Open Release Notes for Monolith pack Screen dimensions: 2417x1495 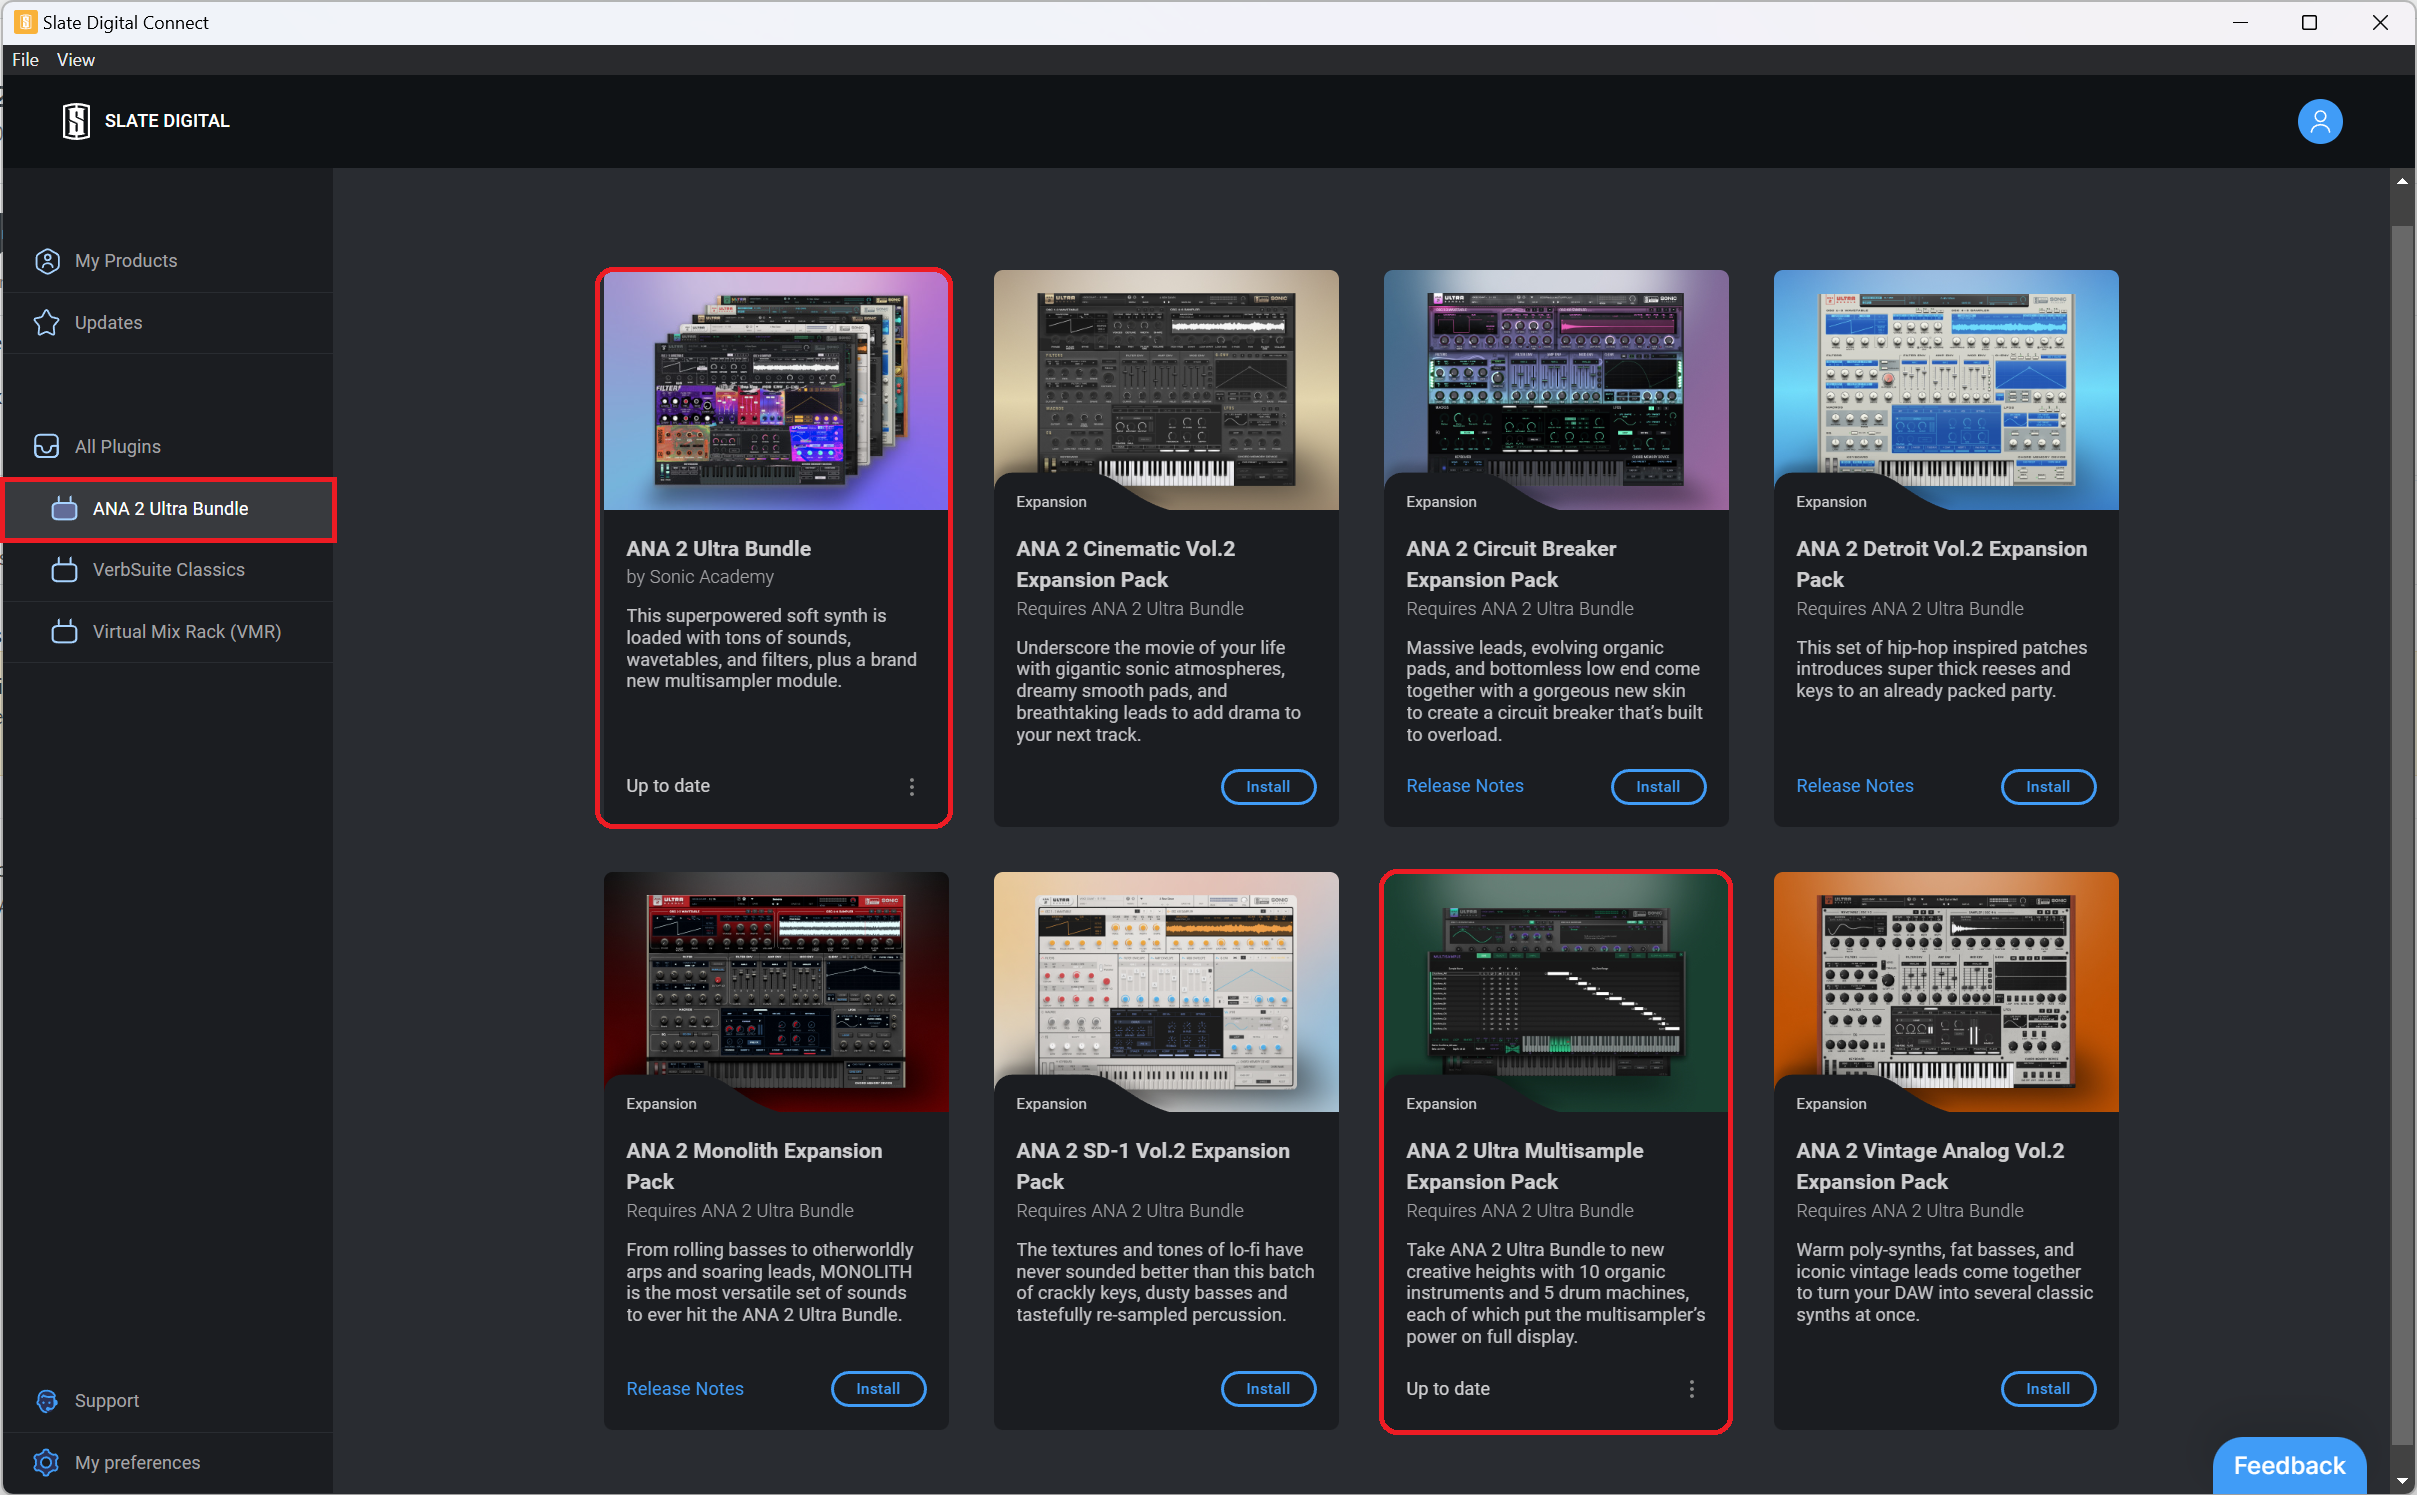685,1389
